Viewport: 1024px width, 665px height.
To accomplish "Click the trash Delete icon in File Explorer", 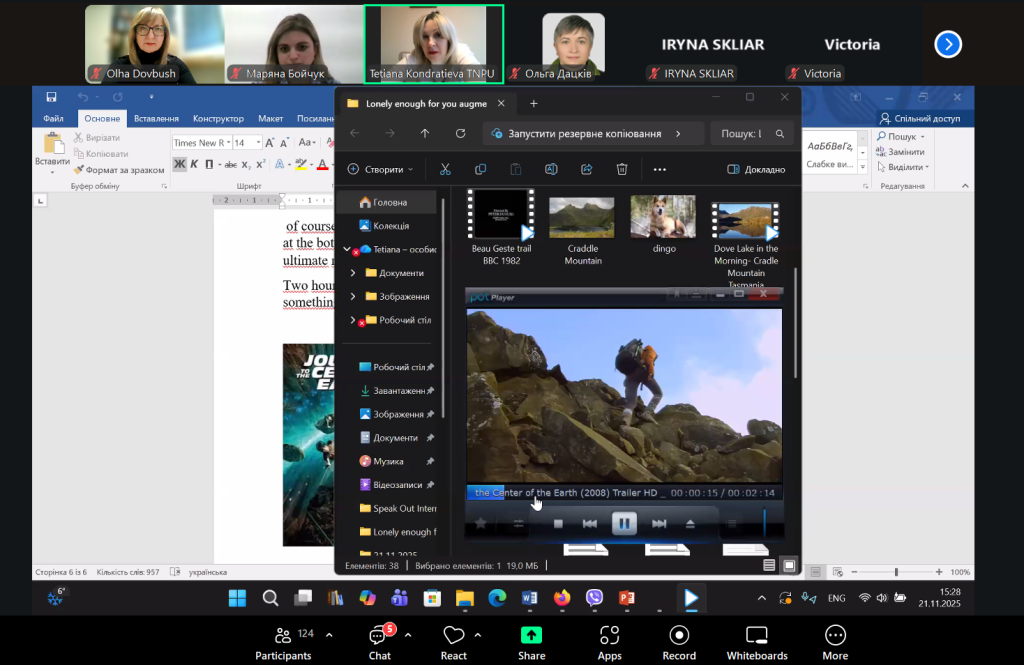I will [x=622, y=170].
